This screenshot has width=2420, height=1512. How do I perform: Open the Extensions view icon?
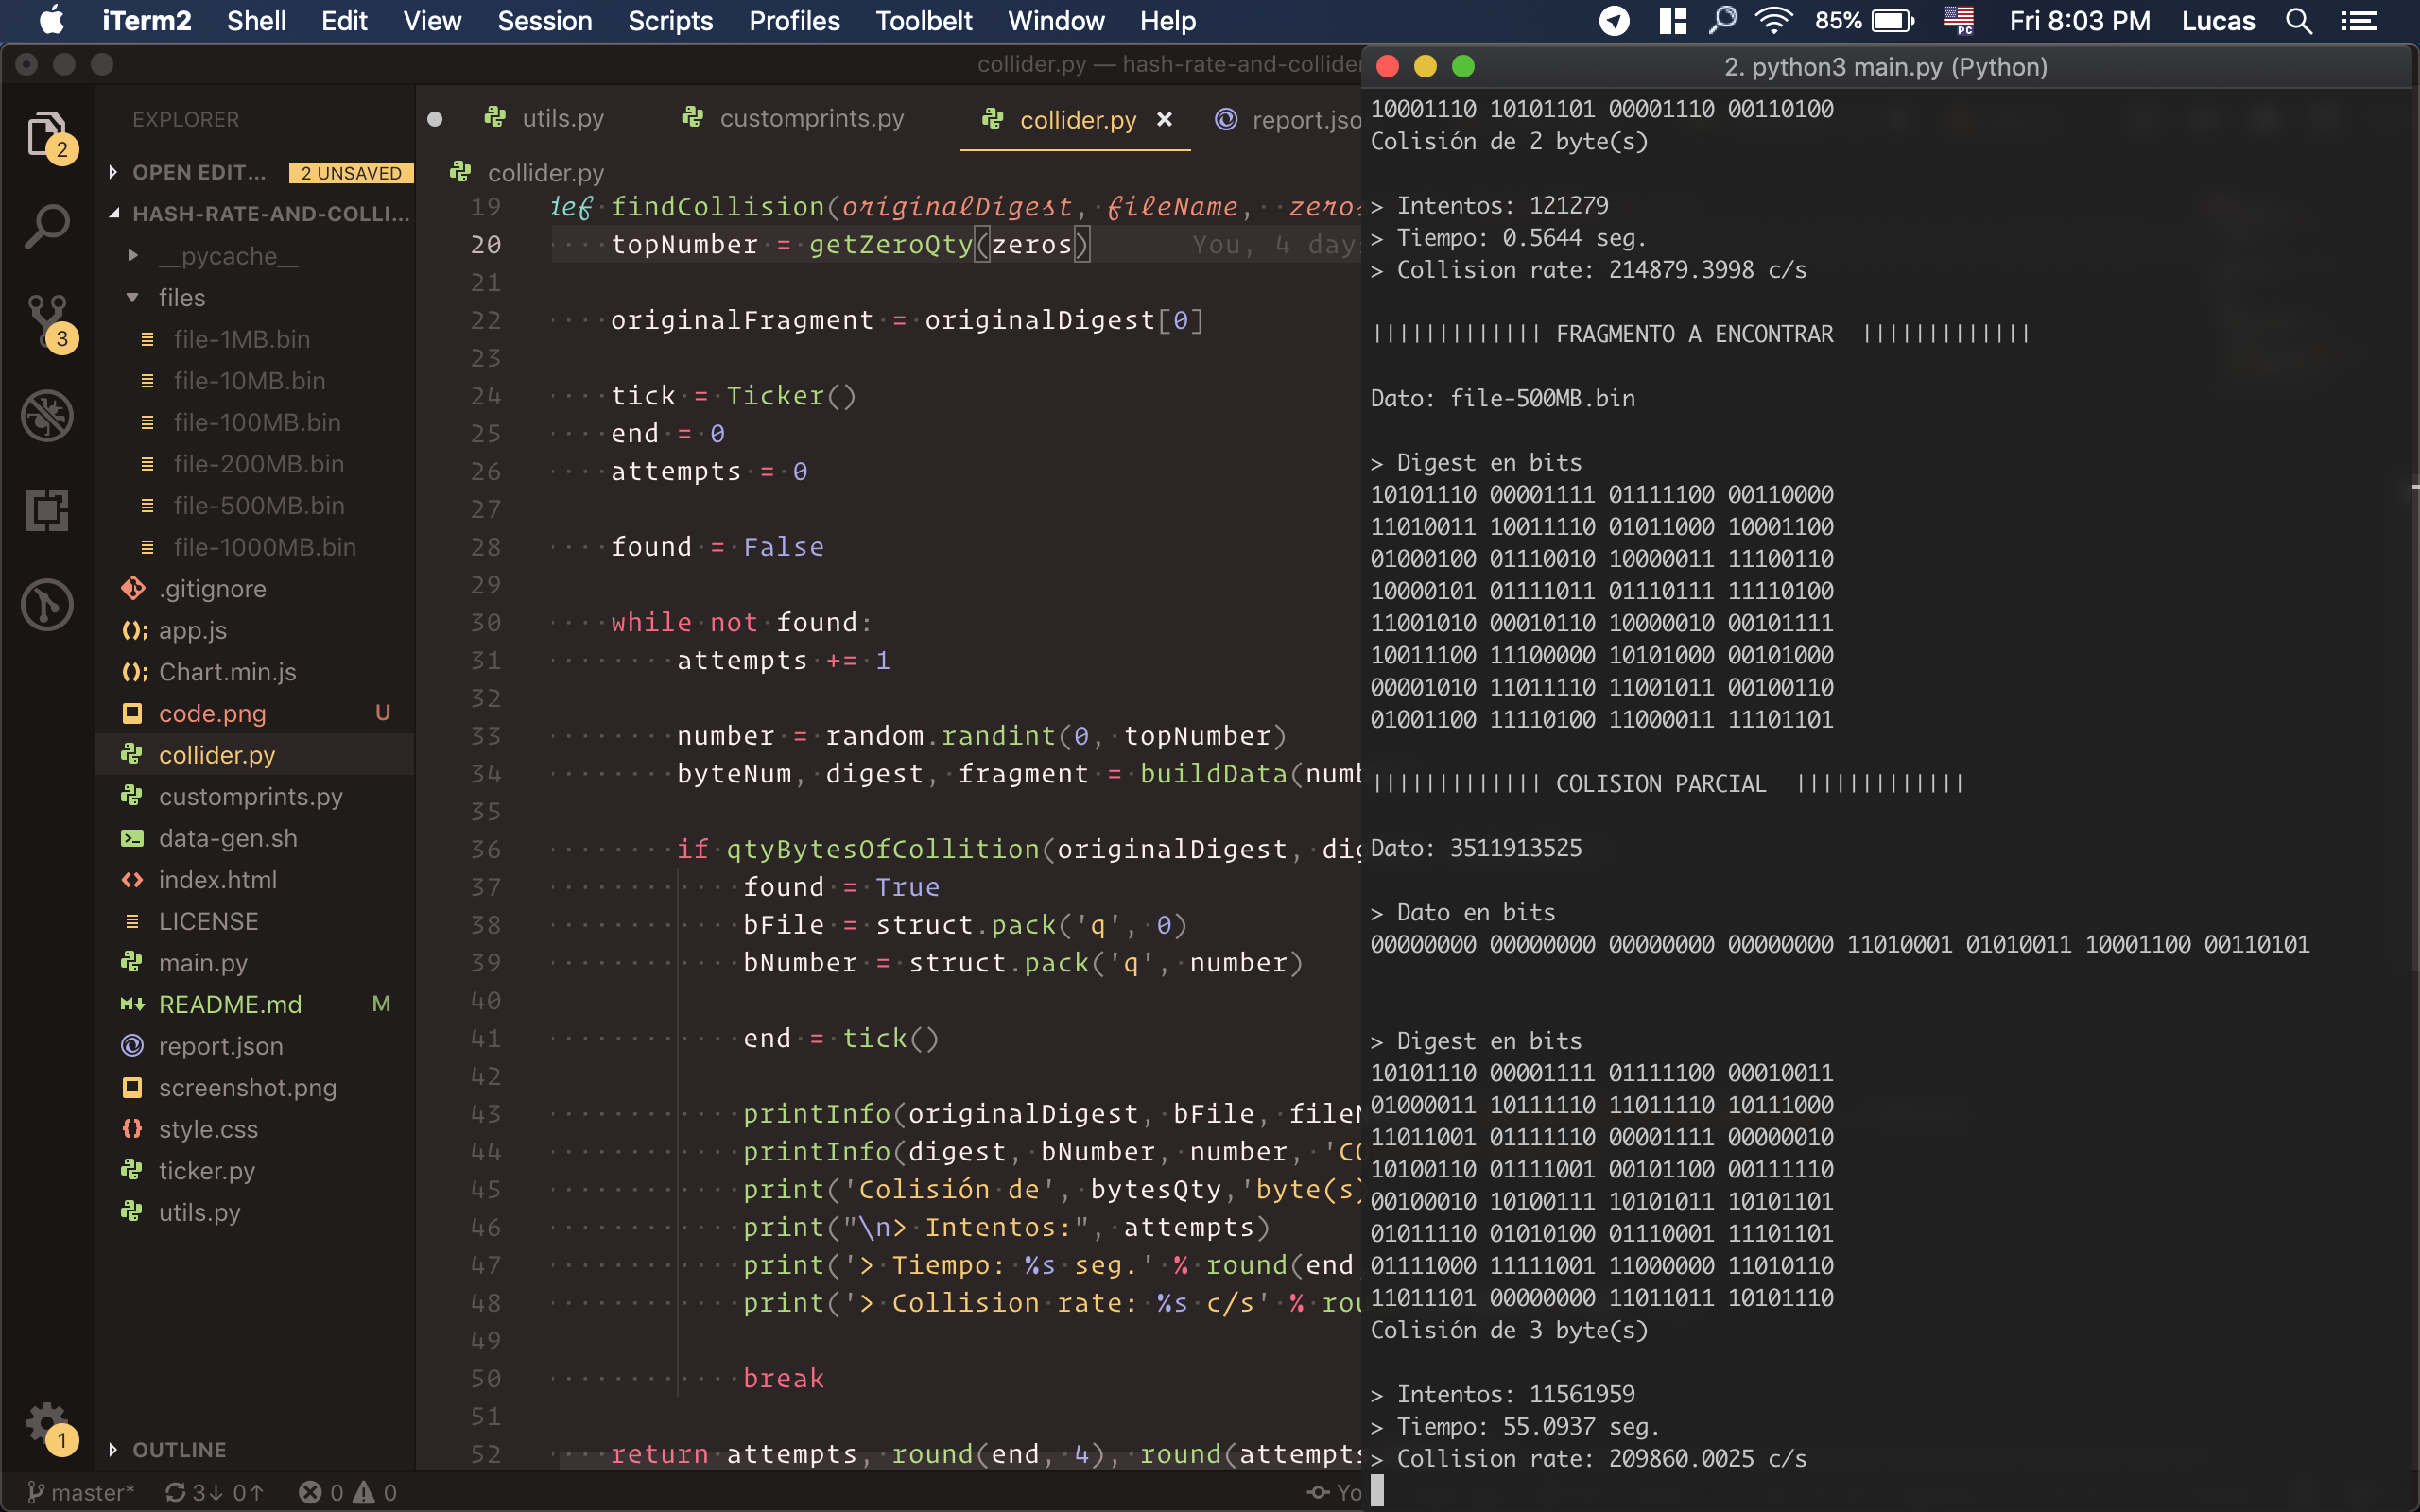46,510
